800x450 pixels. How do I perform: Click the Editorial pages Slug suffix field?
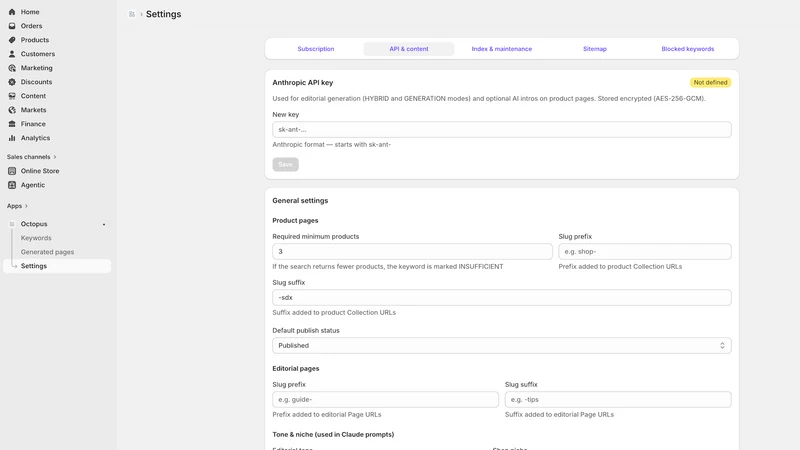[618, 399]
